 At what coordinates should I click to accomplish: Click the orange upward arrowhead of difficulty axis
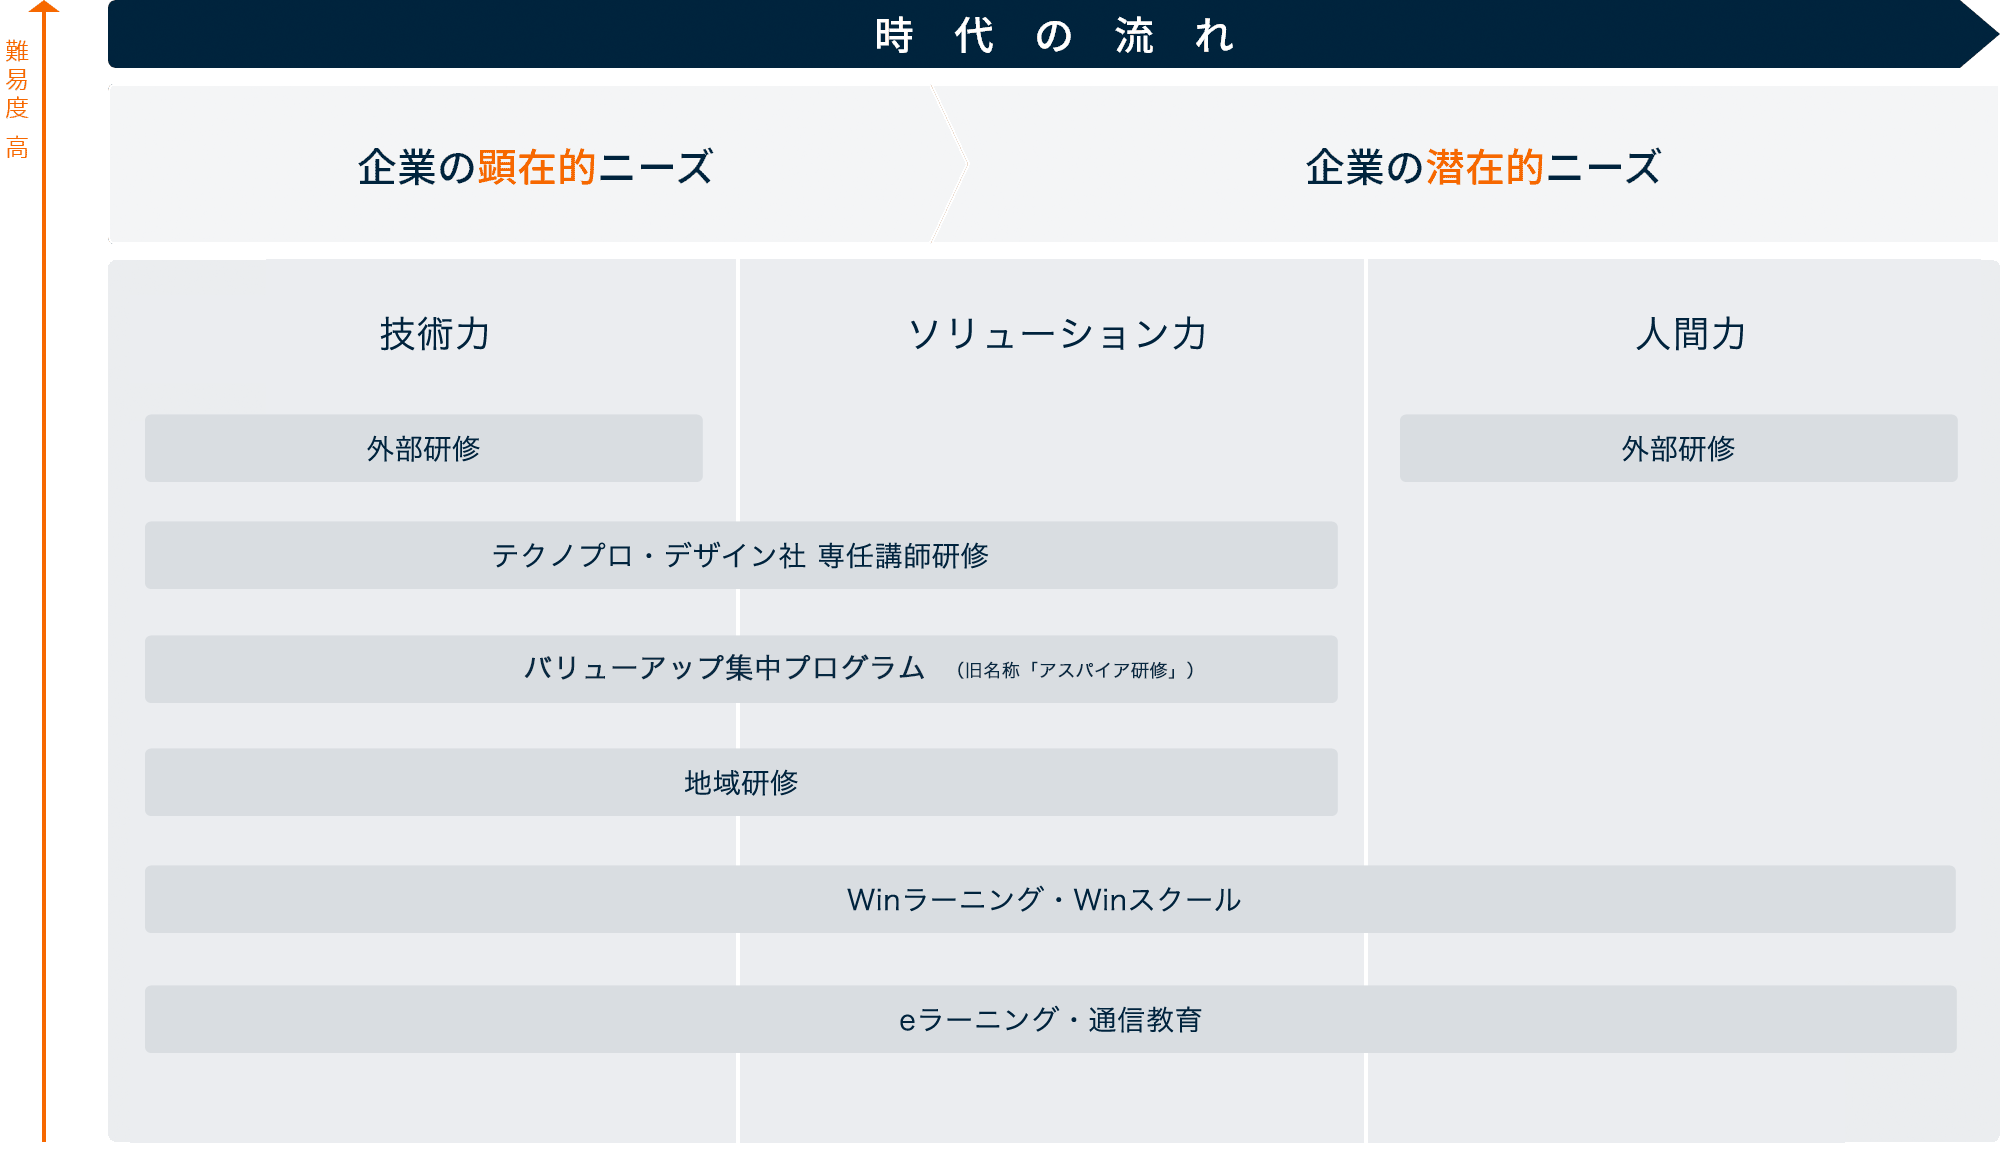tap(44, 7)
